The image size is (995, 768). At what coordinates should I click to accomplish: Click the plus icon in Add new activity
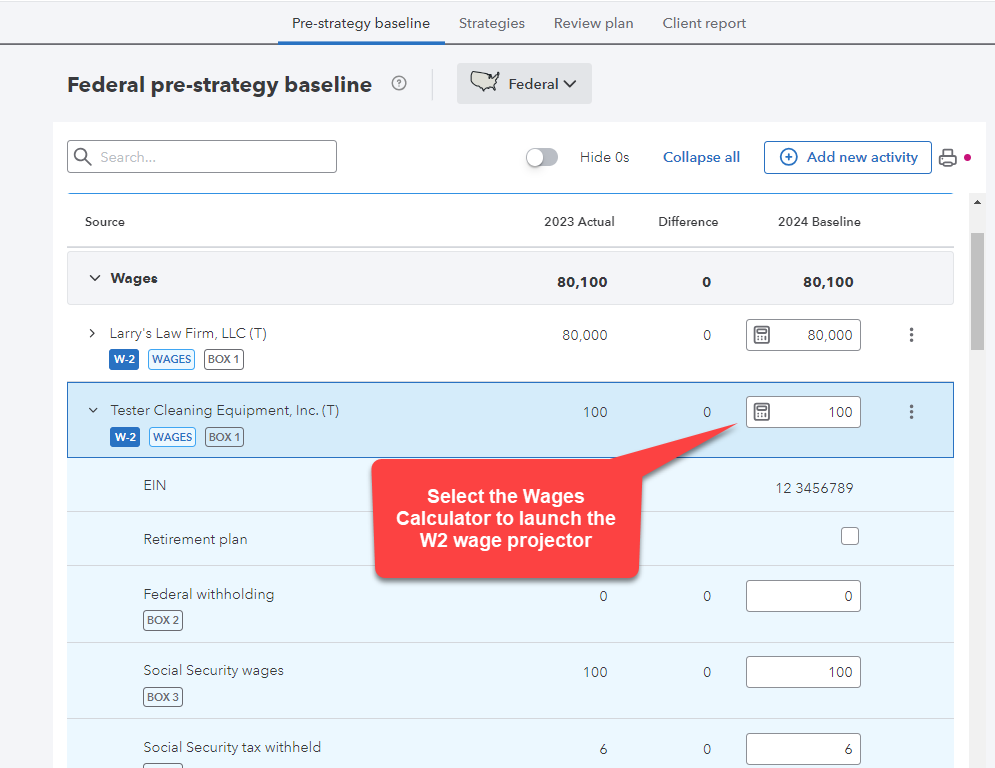[x=788, y=157]
